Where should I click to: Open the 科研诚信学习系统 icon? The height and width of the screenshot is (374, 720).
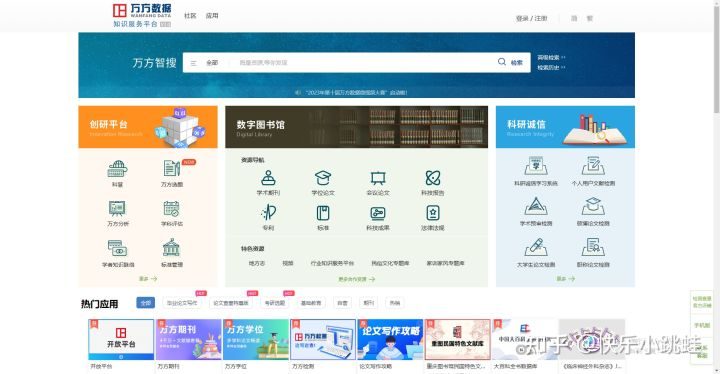click(x=536, y=166)
